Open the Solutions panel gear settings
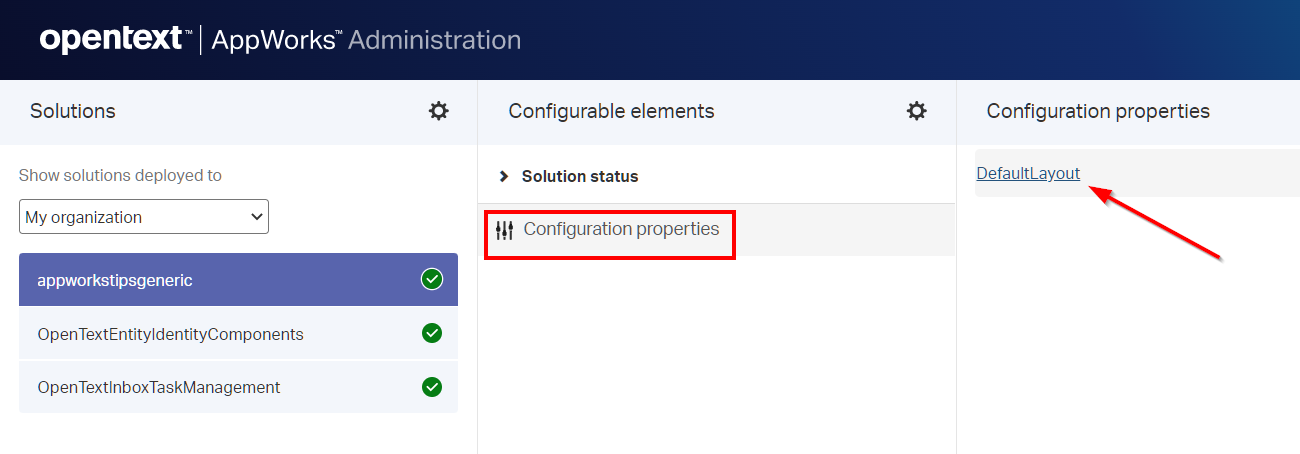 (x=438, y=111)
